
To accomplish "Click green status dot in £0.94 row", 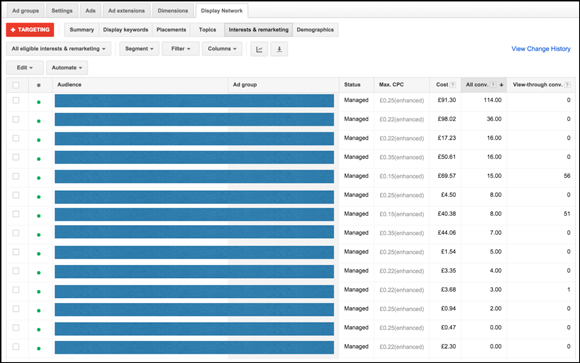I will click(38, 310).
